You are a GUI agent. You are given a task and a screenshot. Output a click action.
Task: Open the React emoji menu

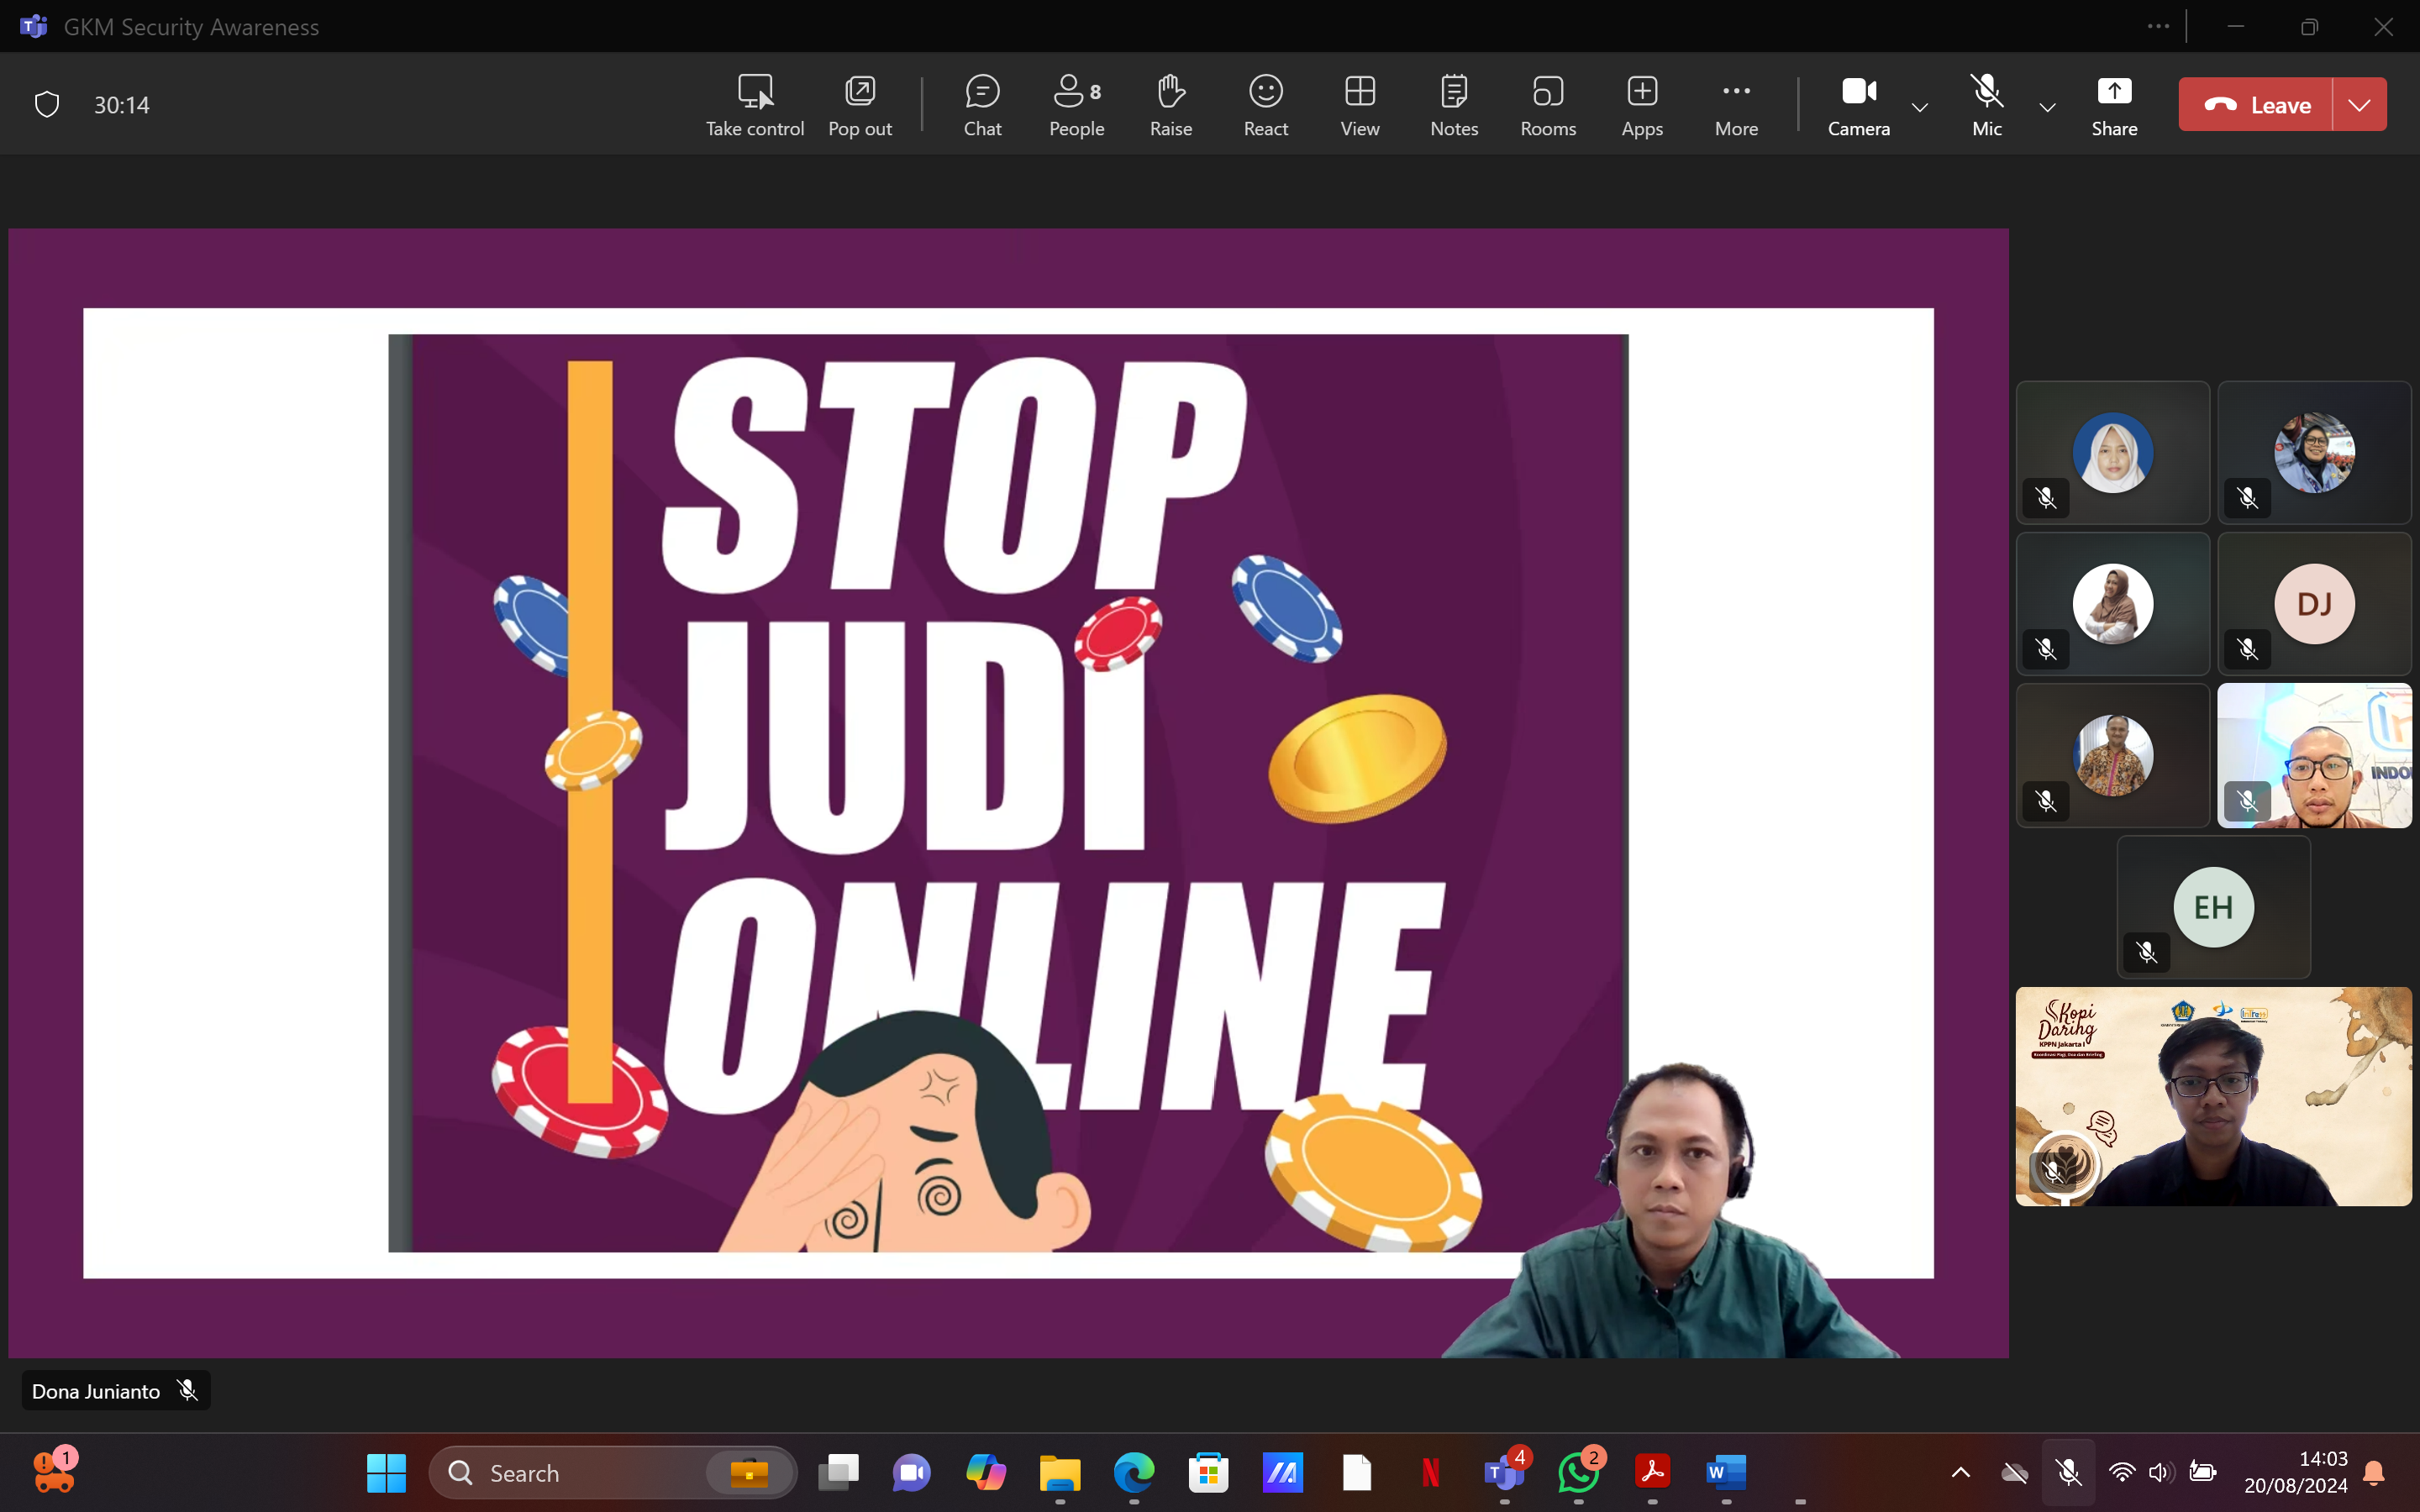[x=1265, y=104]
